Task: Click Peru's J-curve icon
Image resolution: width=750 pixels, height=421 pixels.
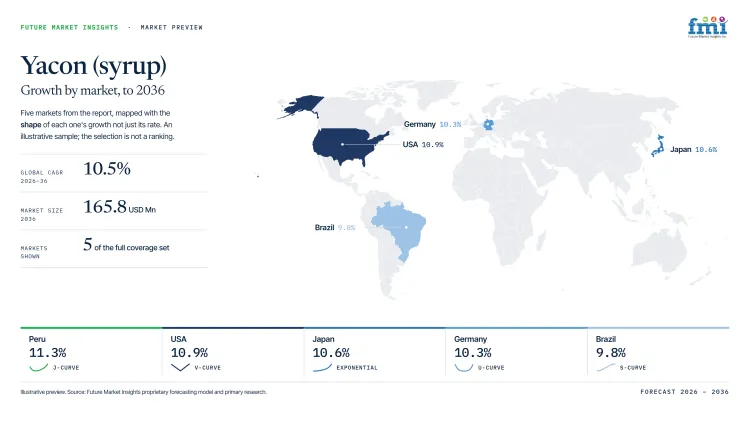Action: point(39,367)
